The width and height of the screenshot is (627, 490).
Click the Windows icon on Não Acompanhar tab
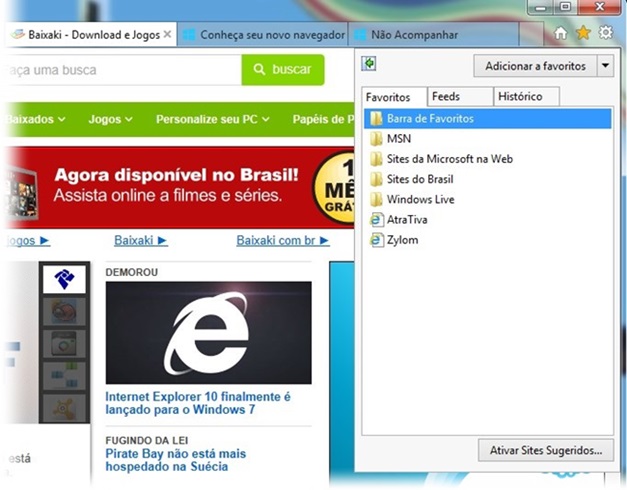coord(360,35)
